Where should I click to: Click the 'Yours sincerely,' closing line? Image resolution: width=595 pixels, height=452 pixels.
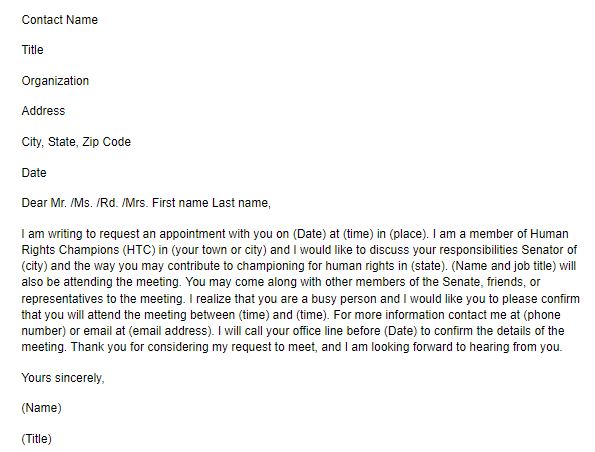click(x=63, y=378)
